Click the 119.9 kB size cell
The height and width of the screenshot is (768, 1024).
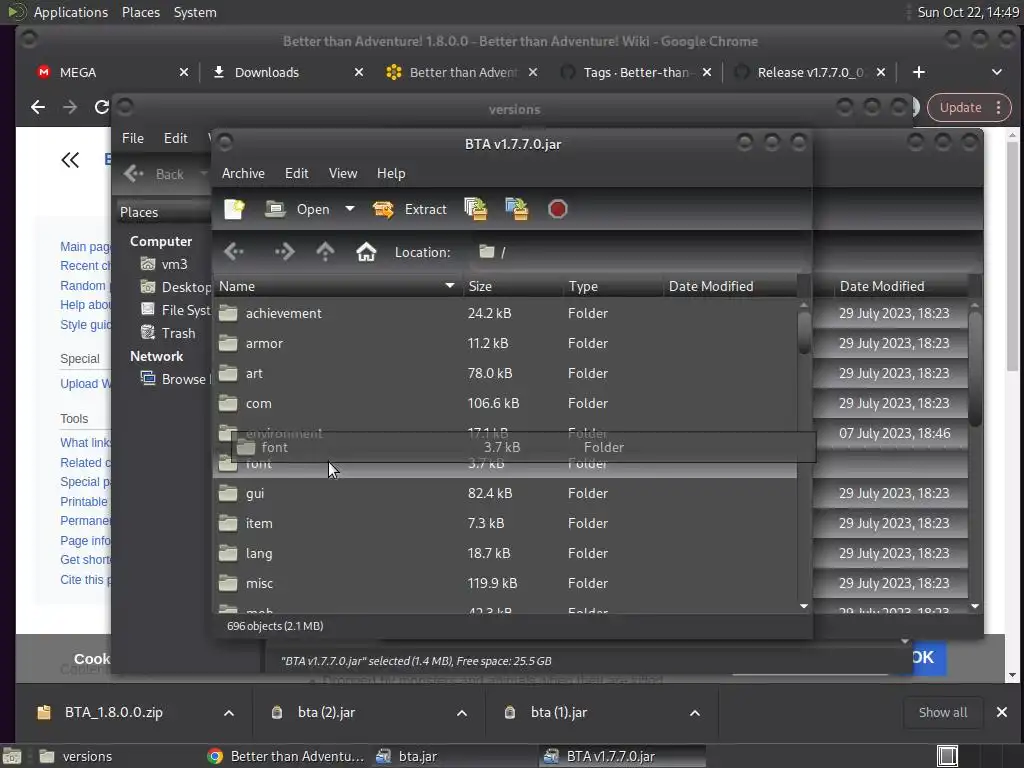tap(492, 583)
